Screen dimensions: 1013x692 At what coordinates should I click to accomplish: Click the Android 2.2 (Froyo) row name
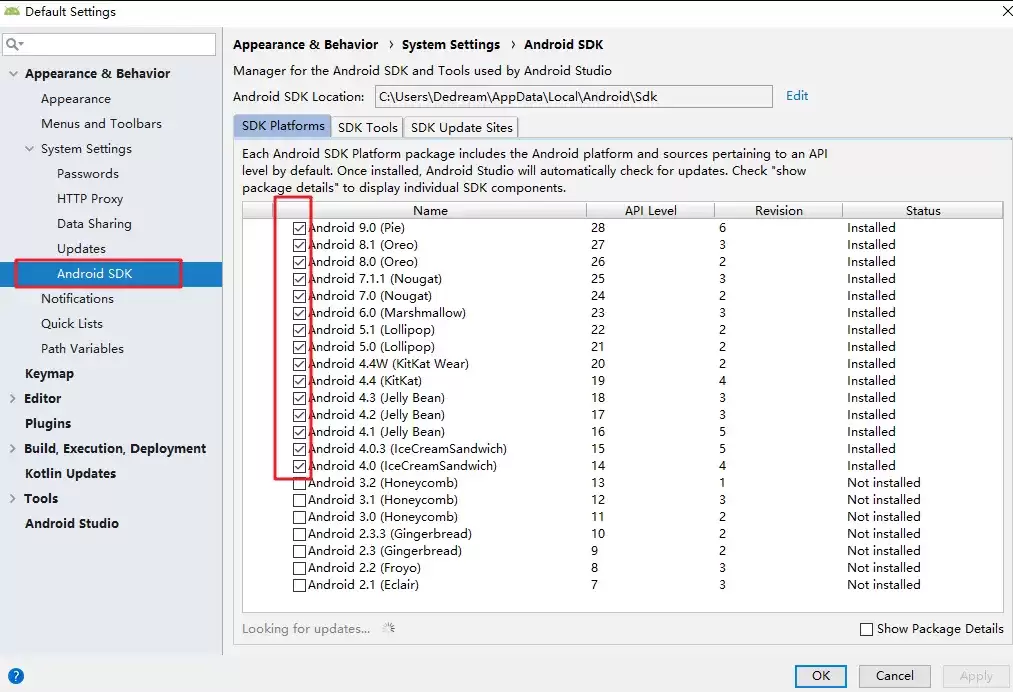pos(364,568)
